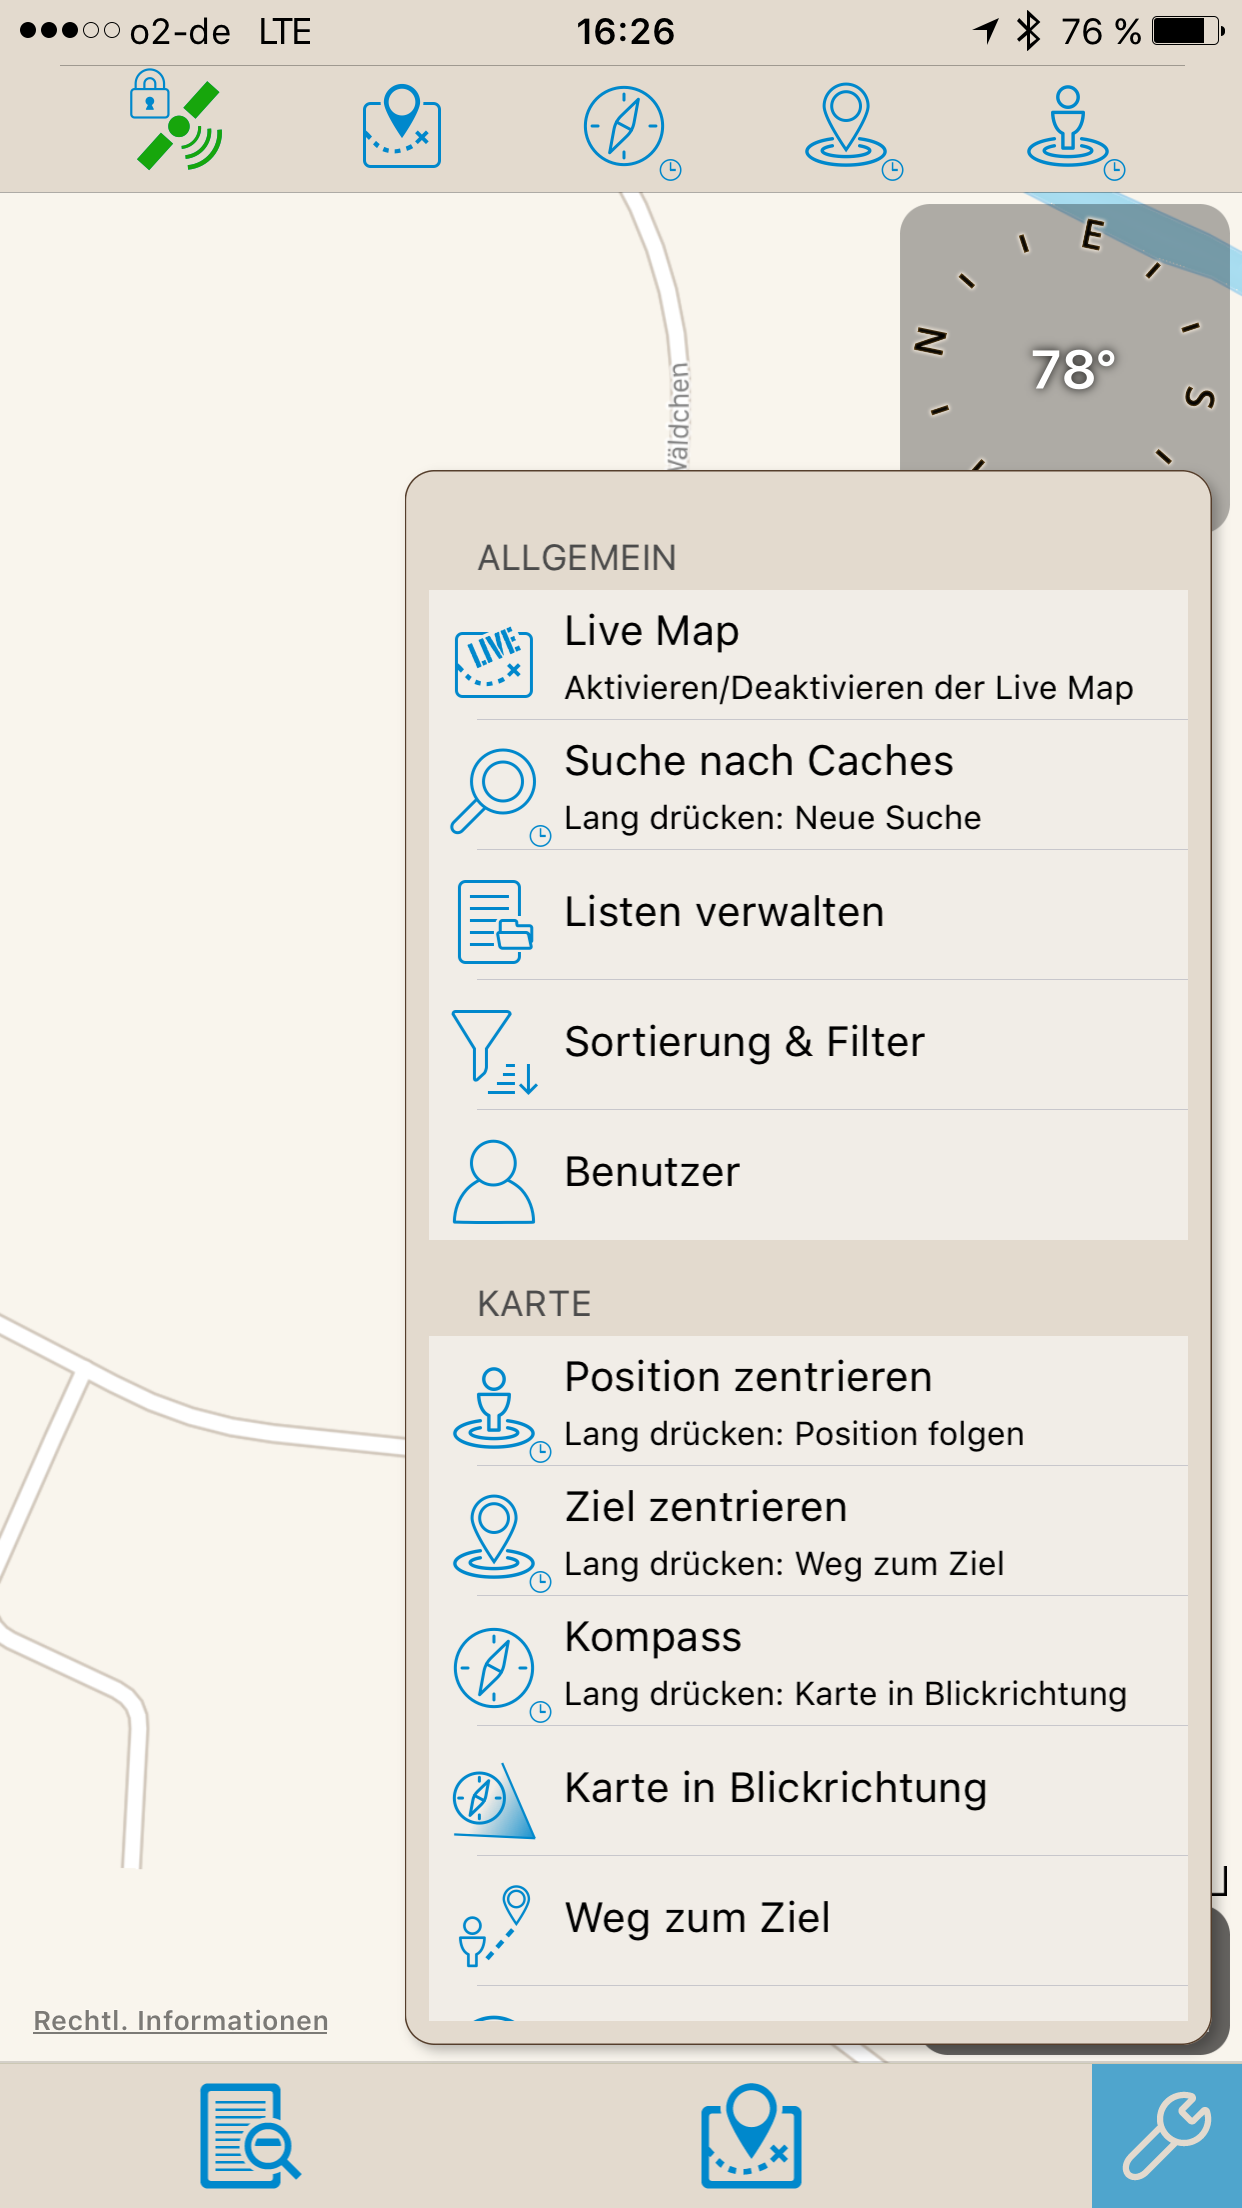Open the cache list search tab at bottom
Screen dimensions: 1242x2208
coord(250,2136)
